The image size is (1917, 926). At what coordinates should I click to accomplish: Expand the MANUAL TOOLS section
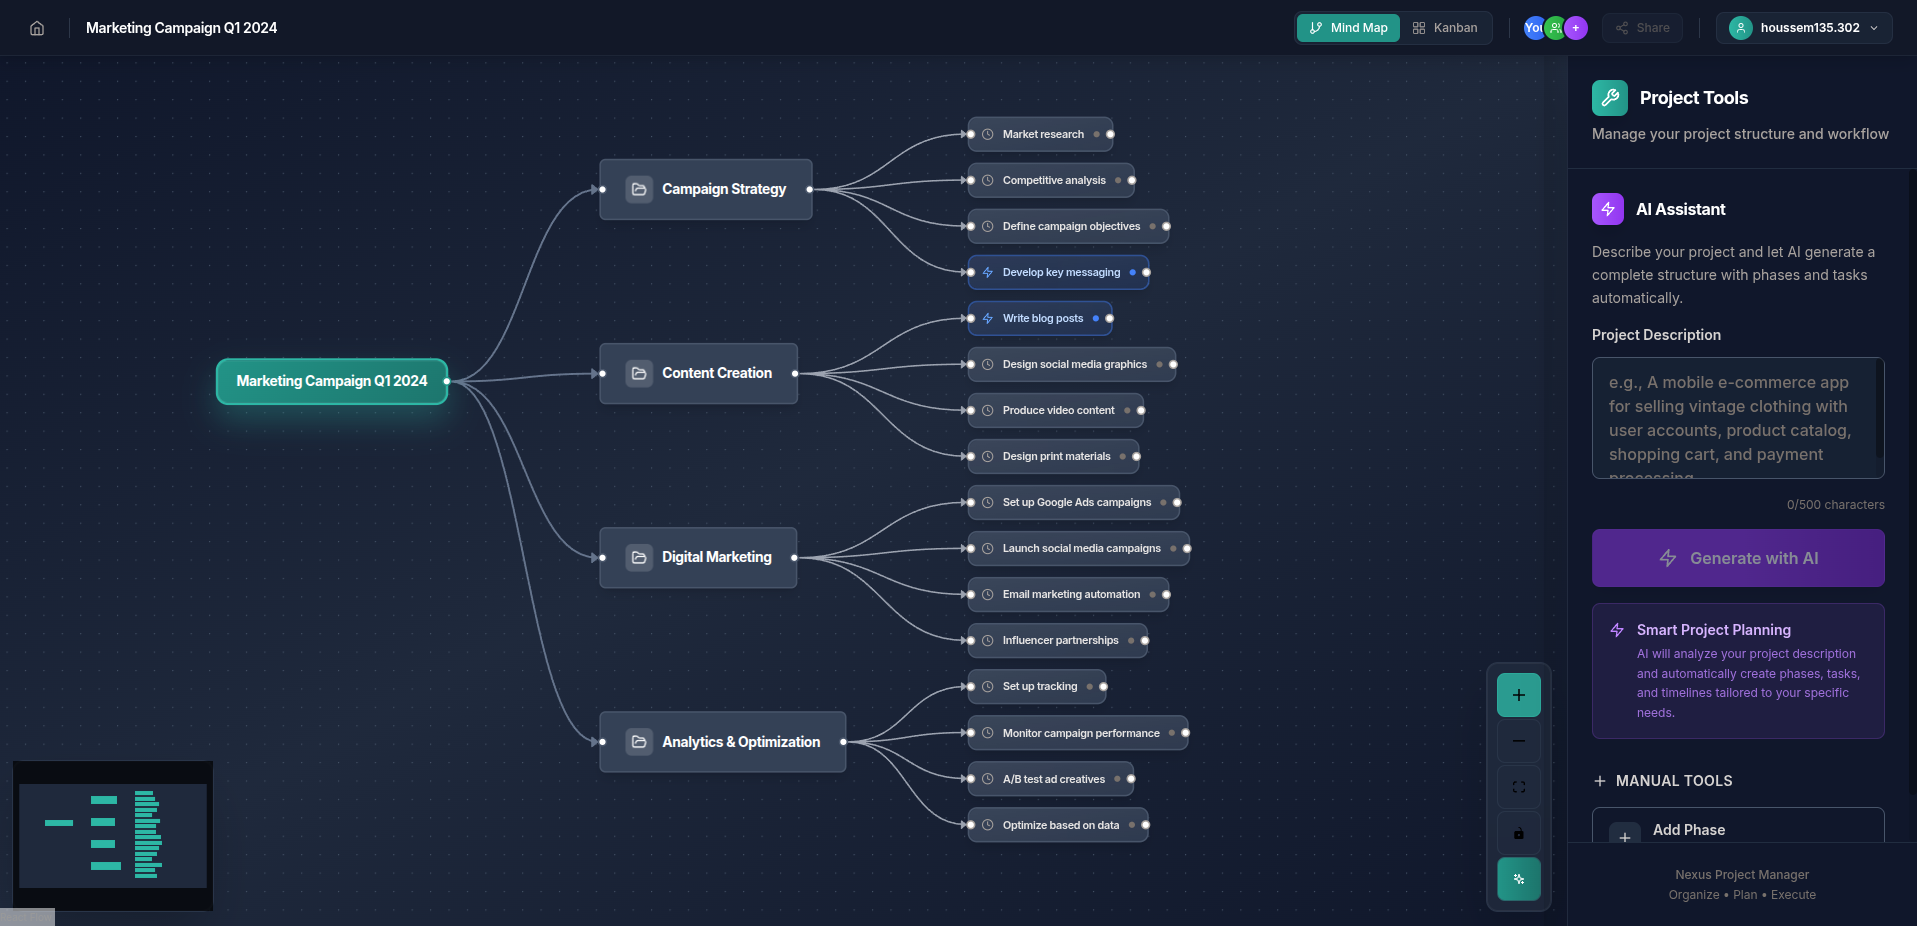click(x=1662, y=781)
